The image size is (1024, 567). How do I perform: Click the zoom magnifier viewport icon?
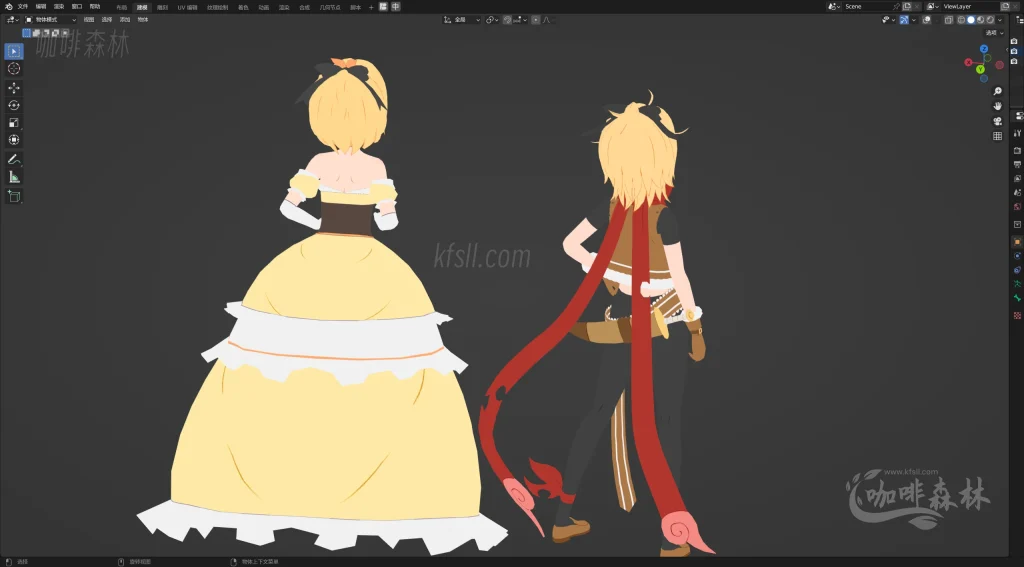[997, 91]
